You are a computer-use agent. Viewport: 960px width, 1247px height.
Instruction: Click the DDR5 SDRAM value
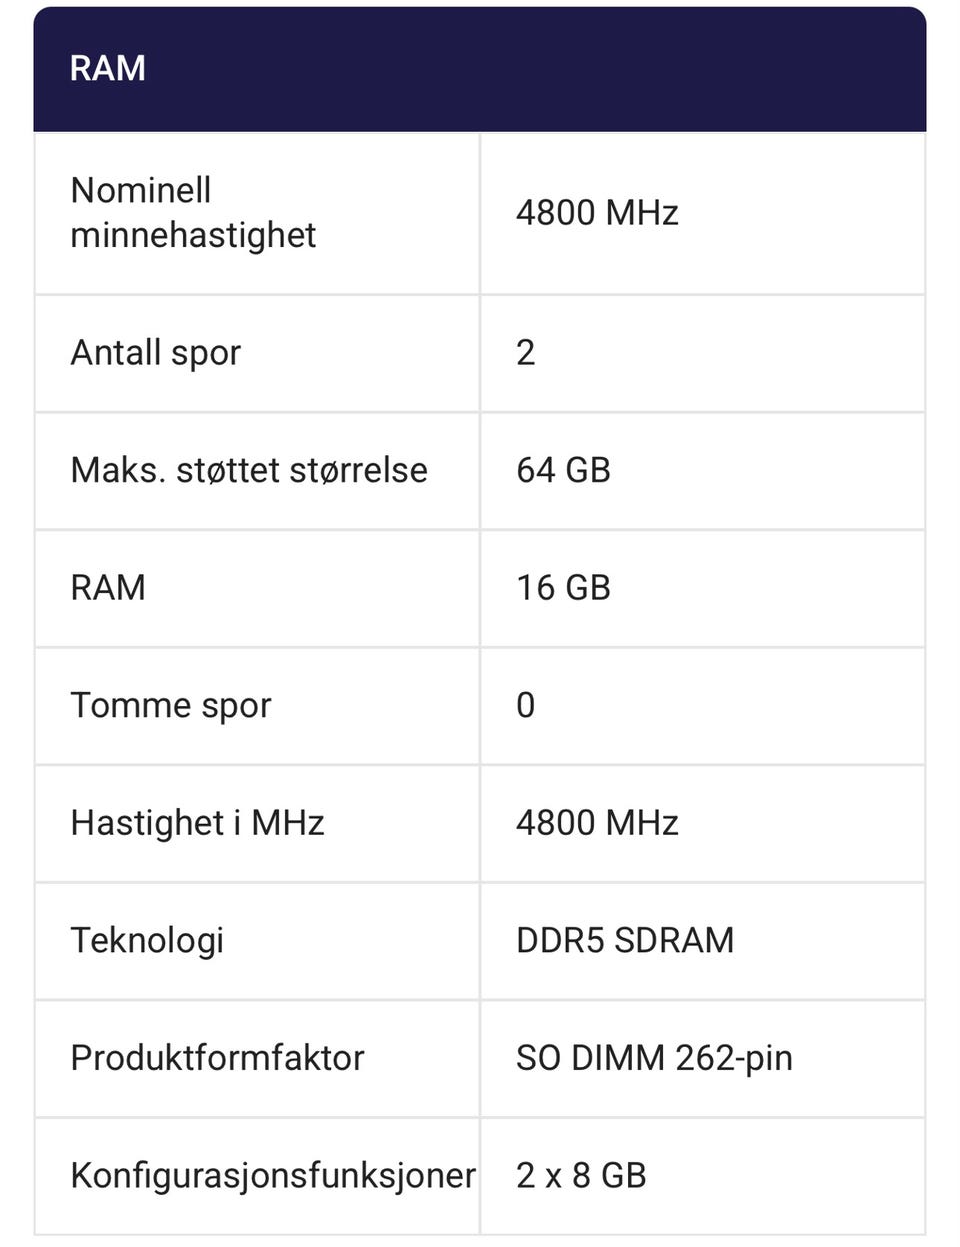(625, 941)
